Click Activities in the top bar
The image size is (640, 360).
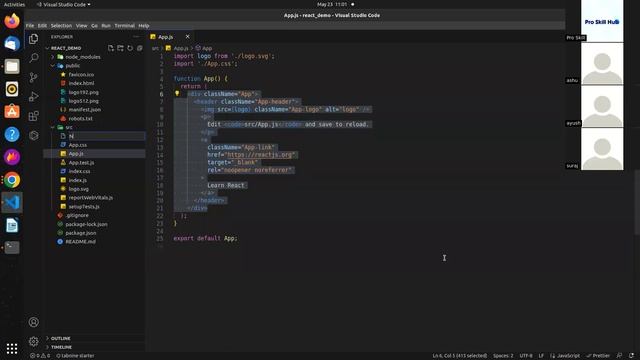14,4
